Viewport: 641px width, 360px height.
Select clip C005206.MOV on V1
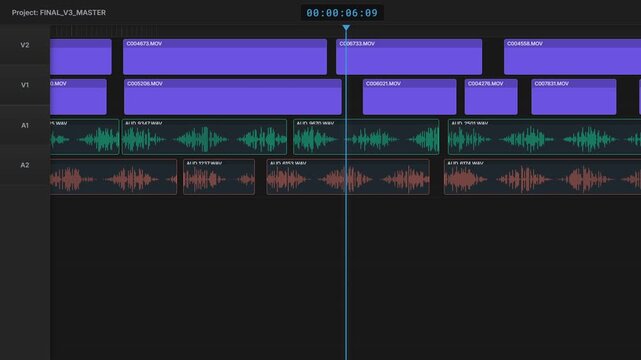coord(233,97)
